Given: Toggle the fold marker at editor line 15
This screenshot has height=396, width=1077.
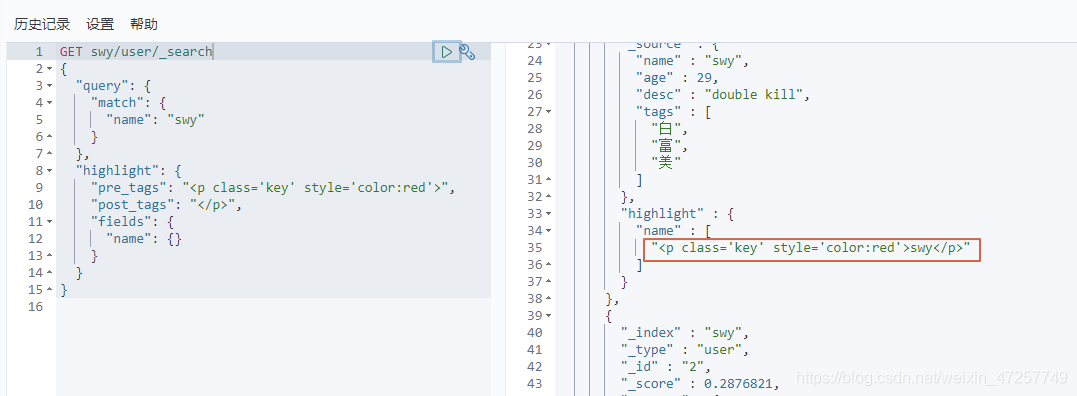Looking at the screenshot, I should tap(49, 290).
